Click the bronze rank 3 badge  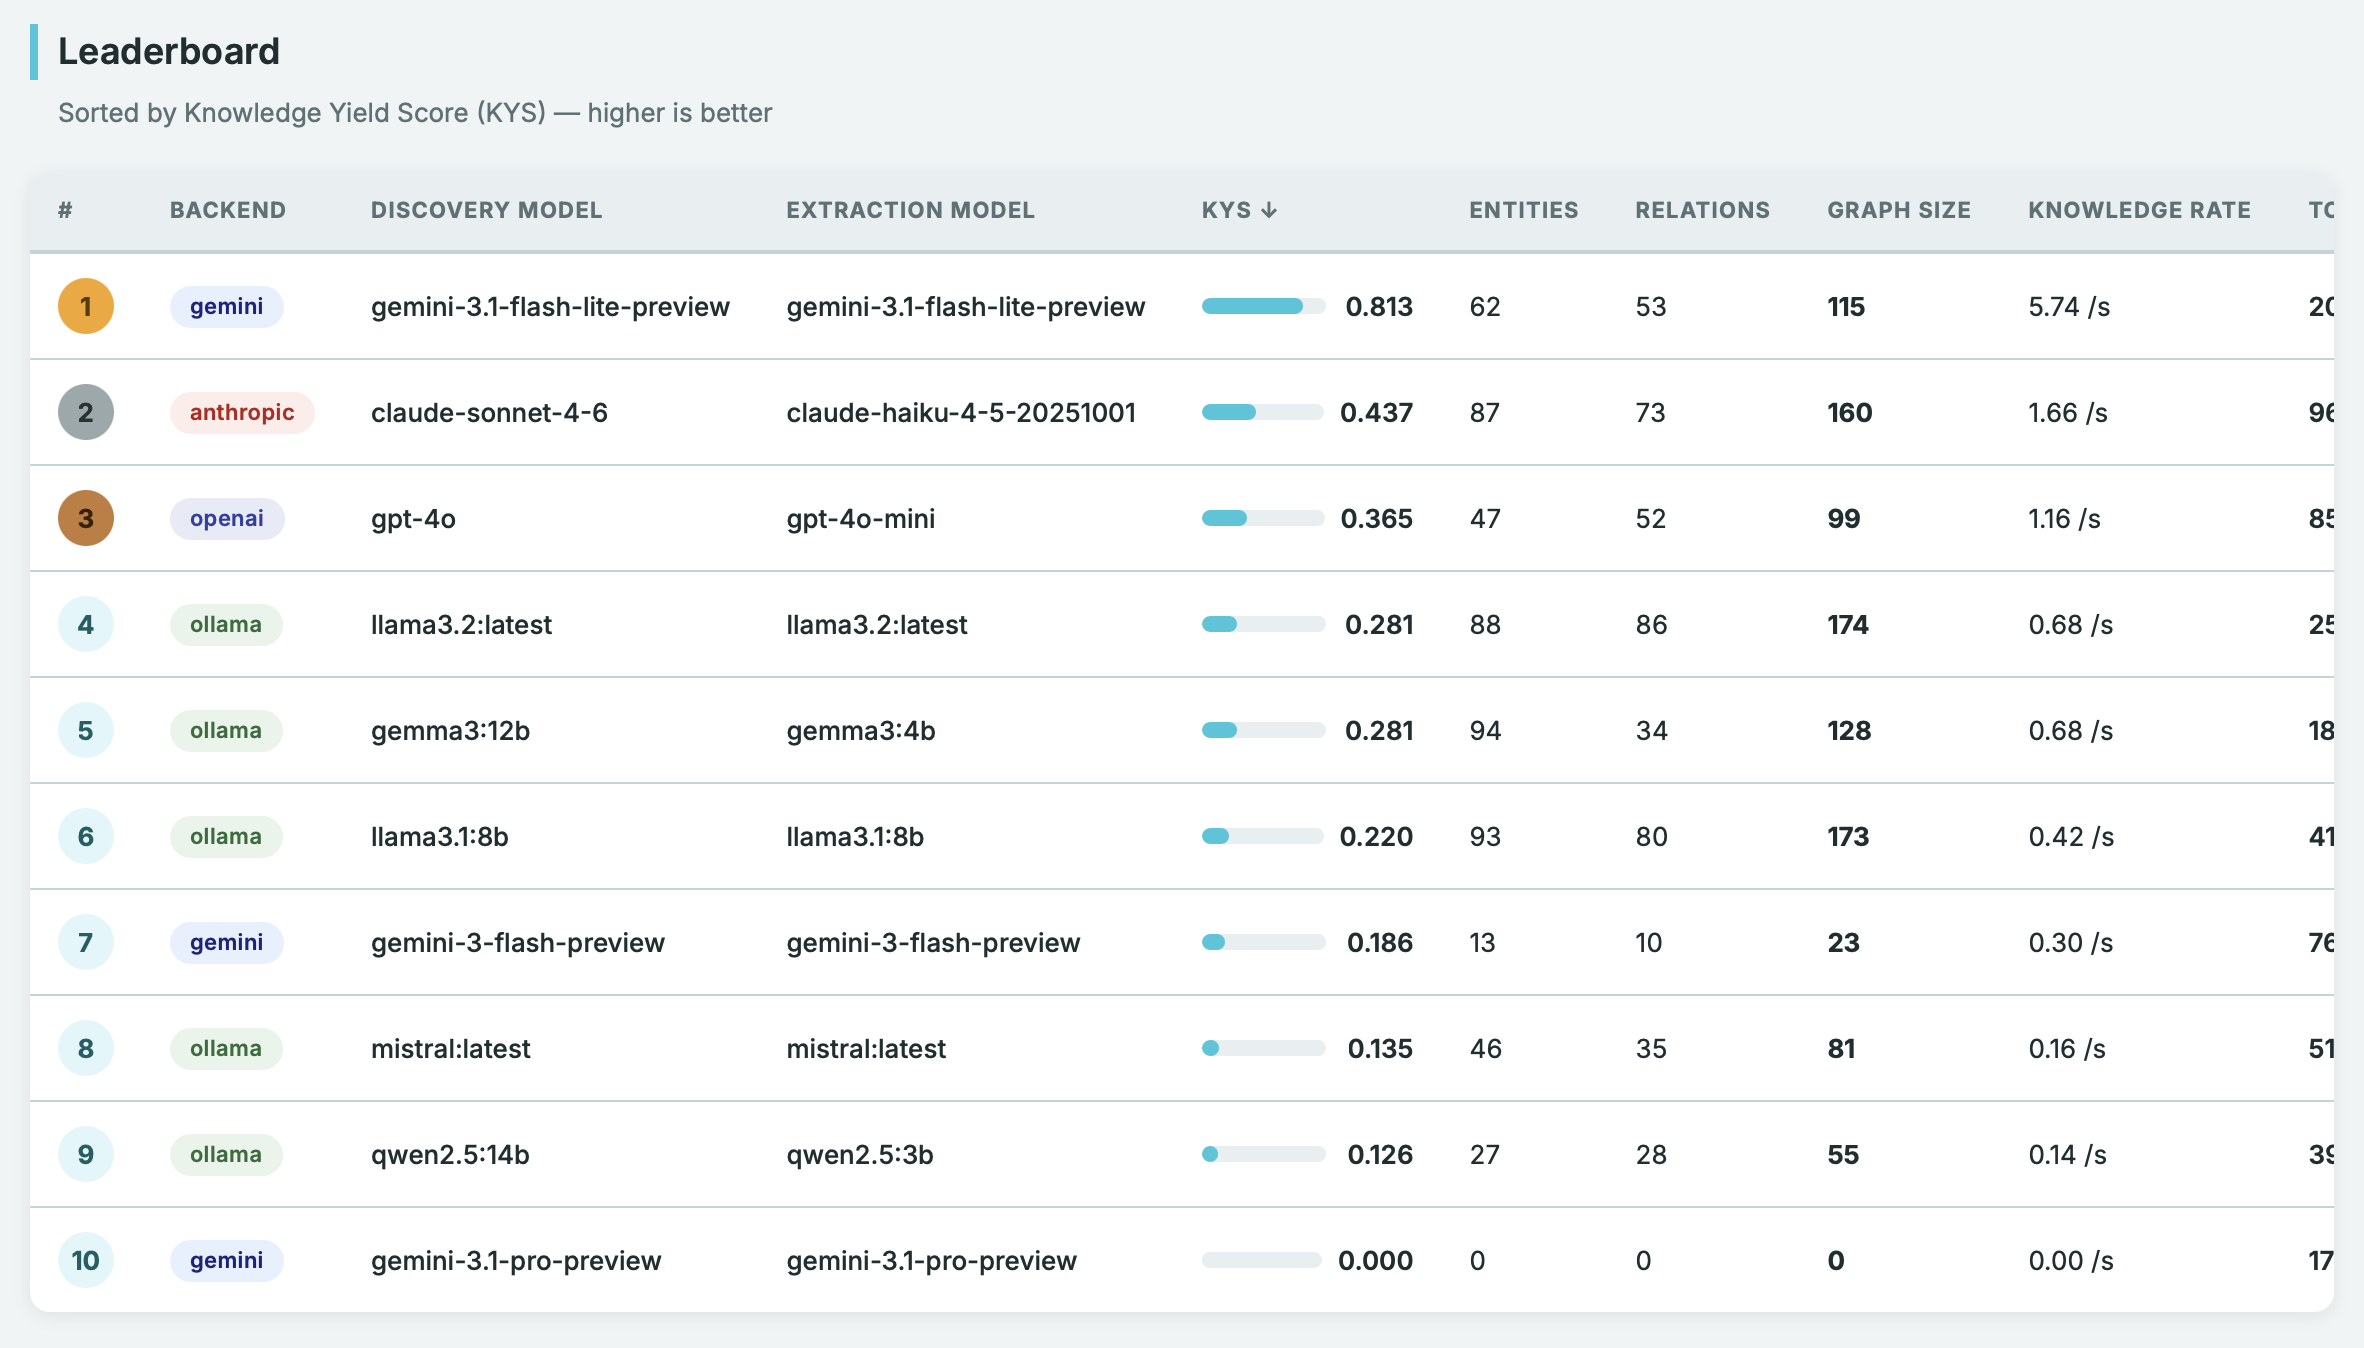(x=85, y=518)
